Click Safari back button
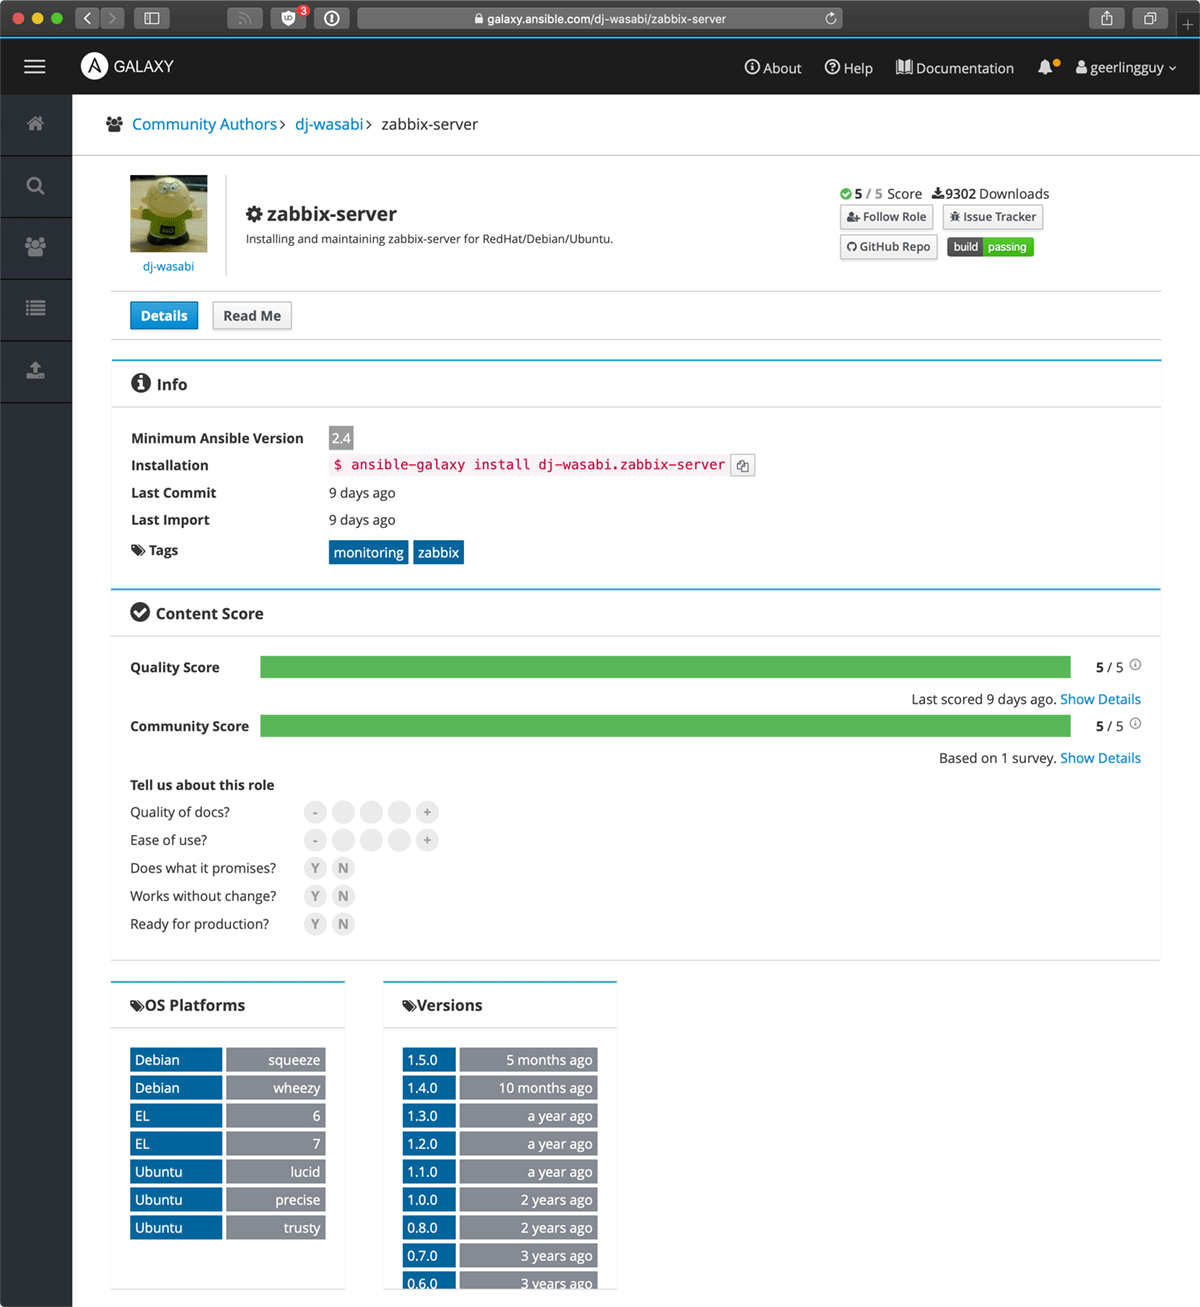 [87, 18]
